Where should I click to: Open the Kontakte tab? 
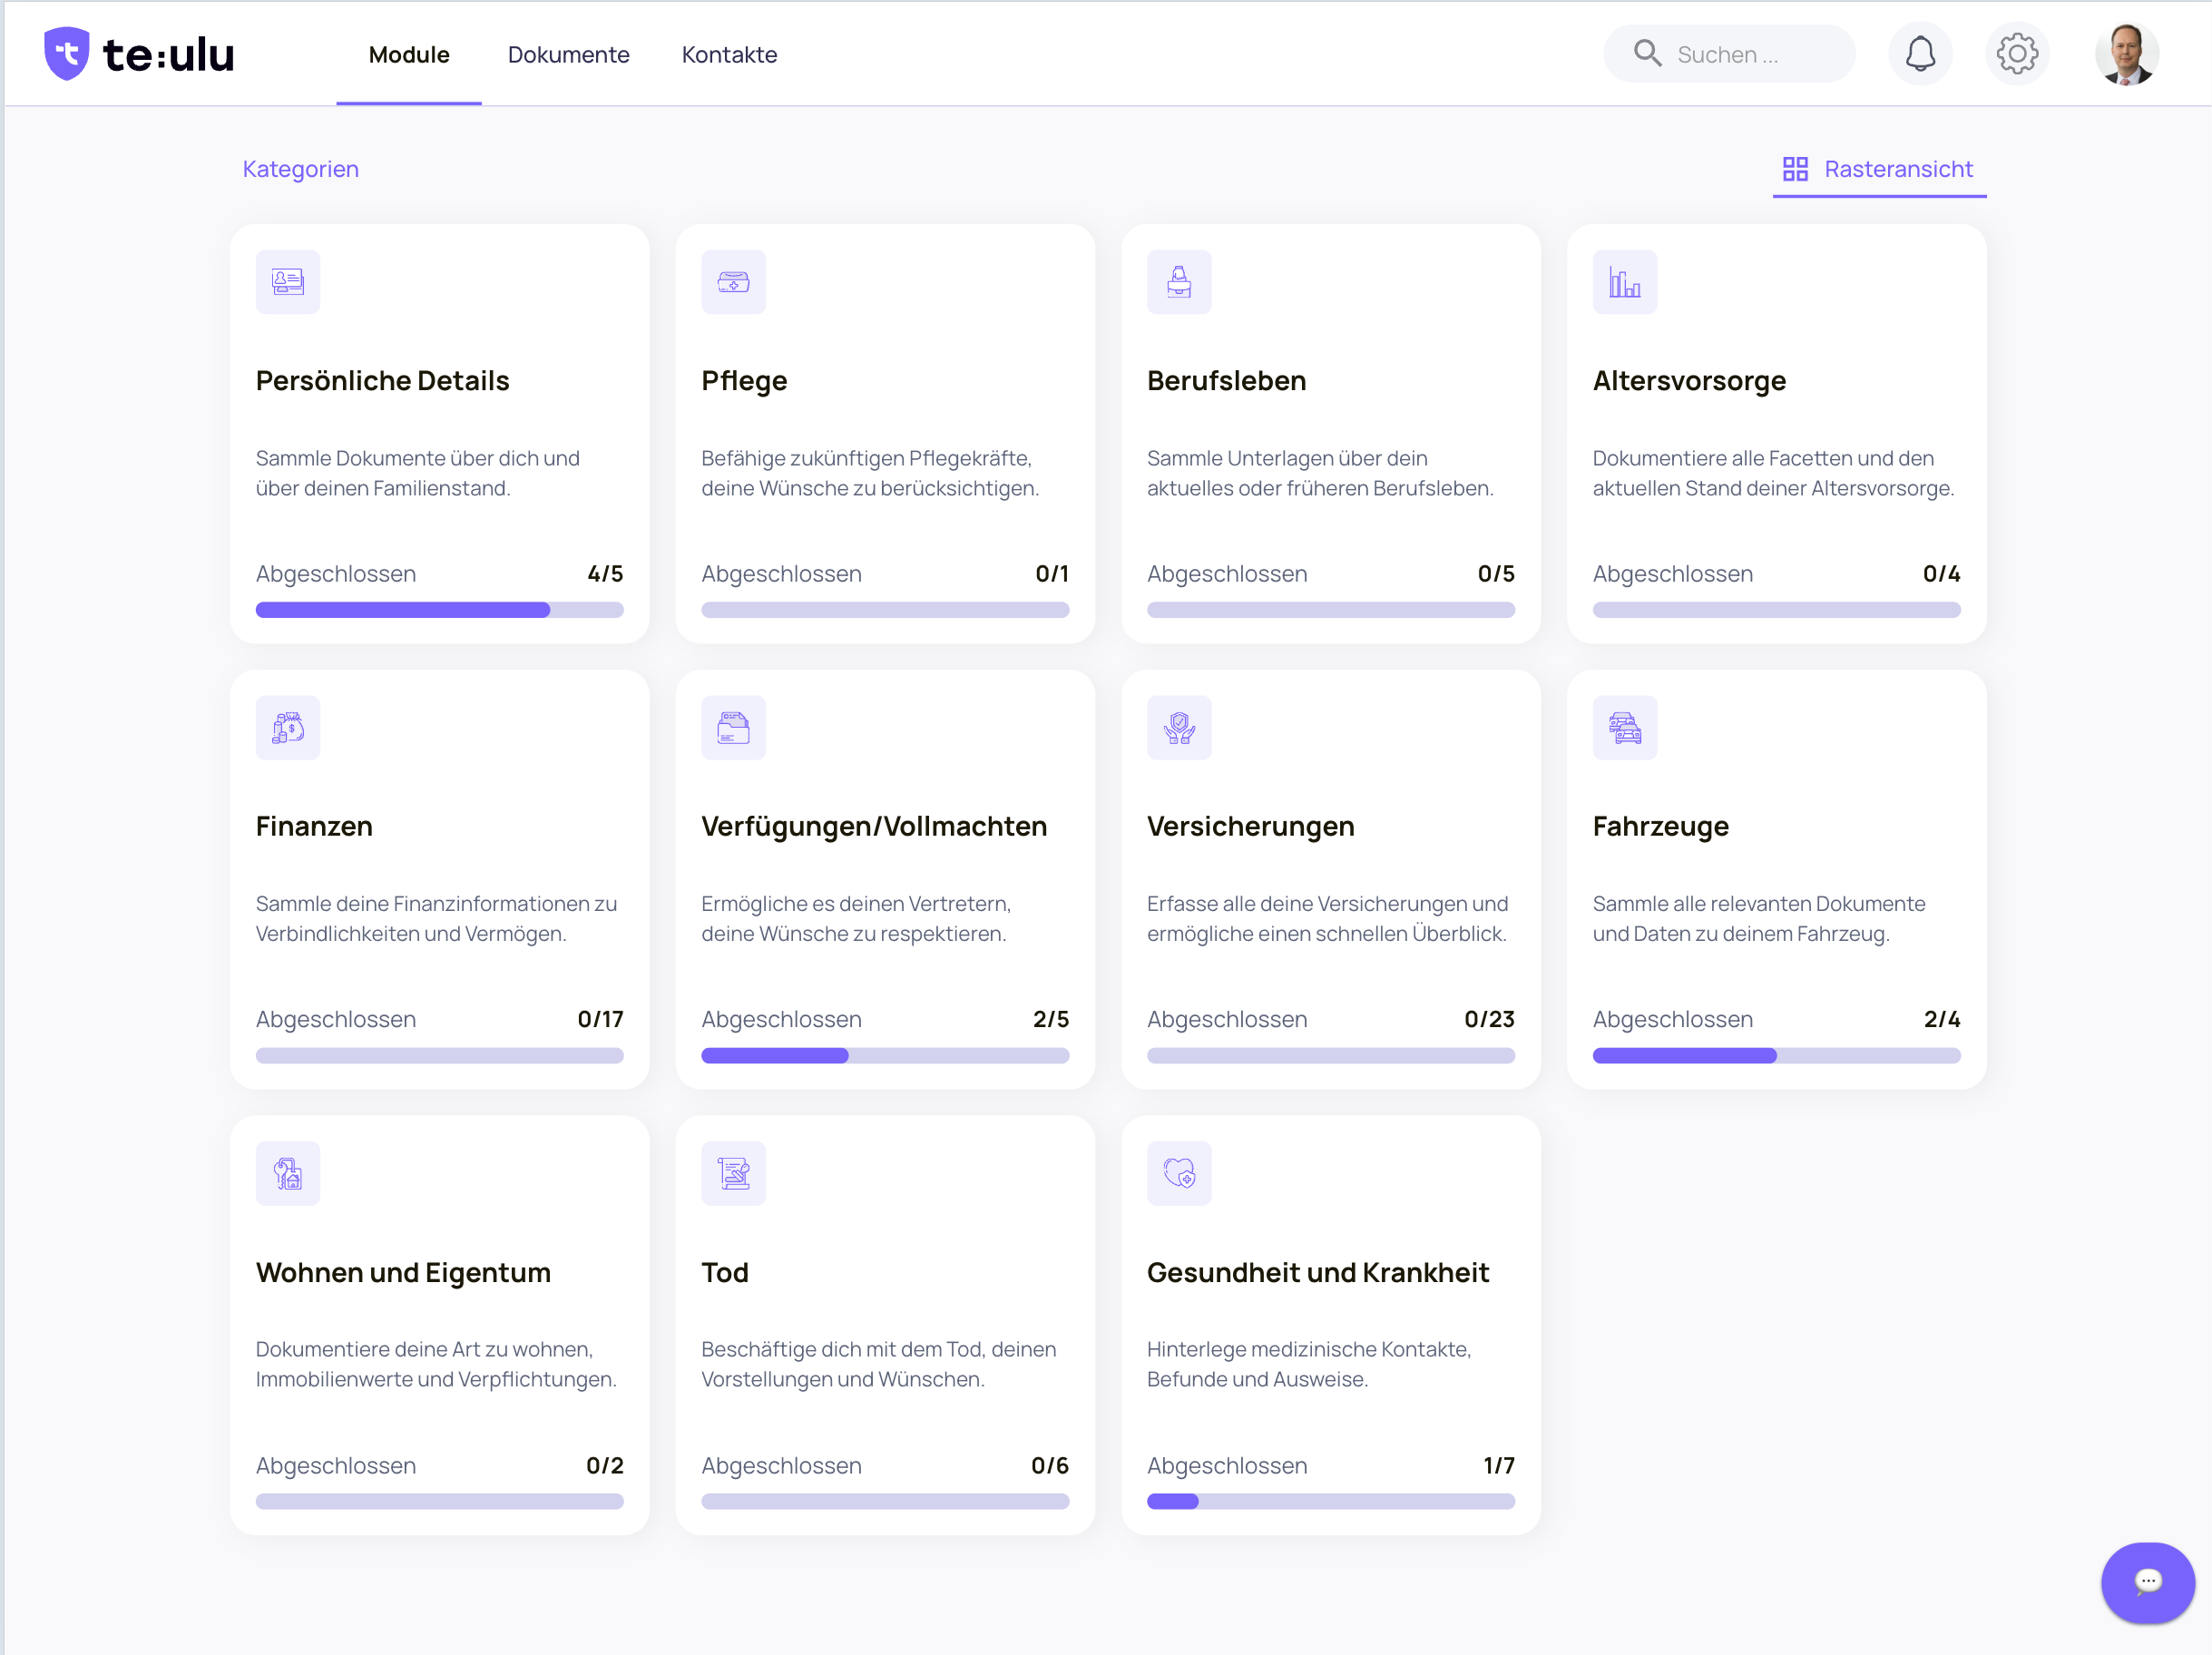tap(729, 55)
